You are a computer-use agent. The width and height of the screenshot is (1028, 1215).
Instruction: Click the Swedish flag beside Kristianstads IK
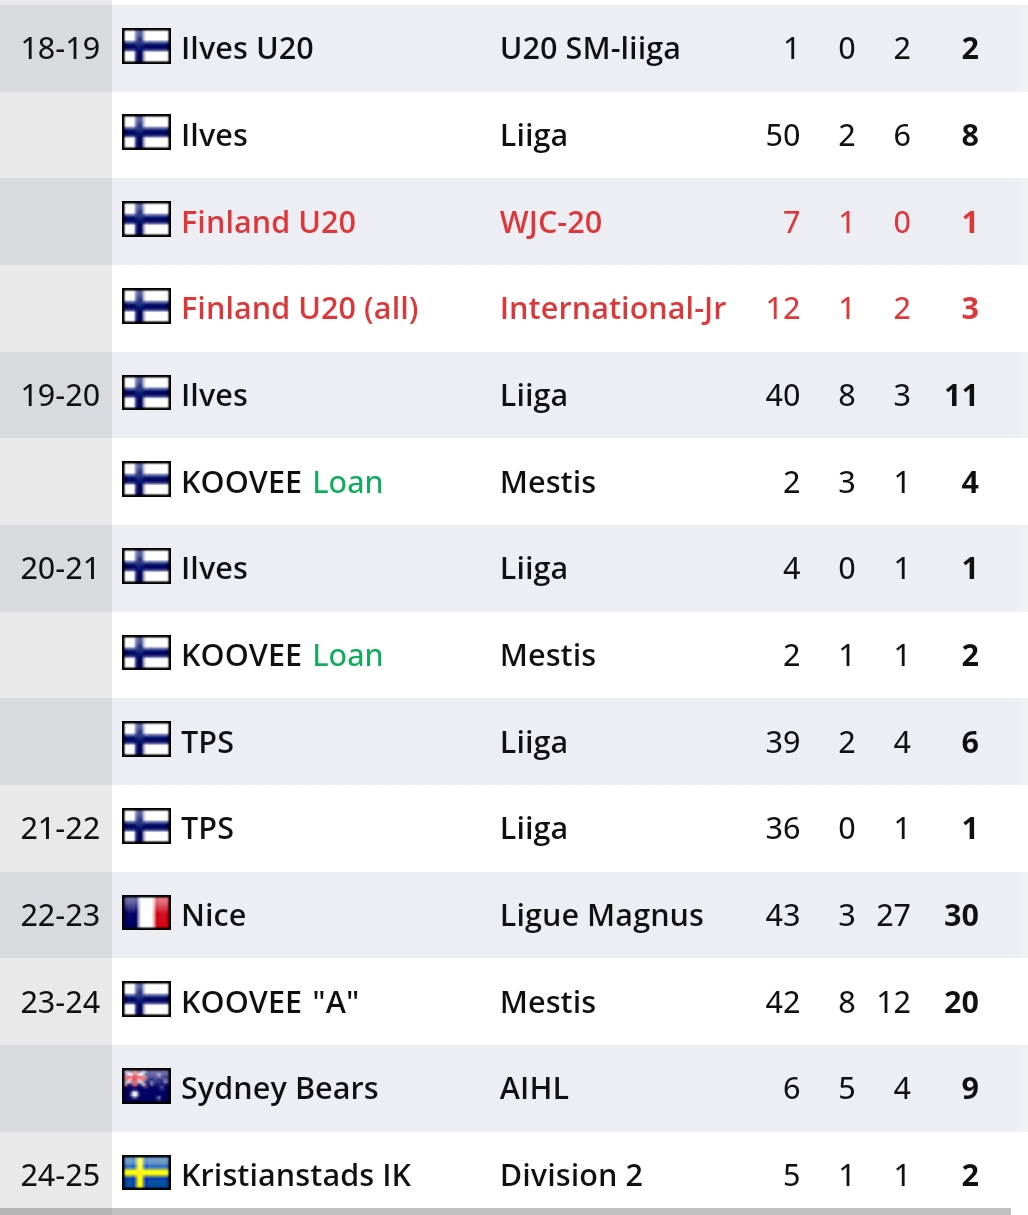[146, 1174]
